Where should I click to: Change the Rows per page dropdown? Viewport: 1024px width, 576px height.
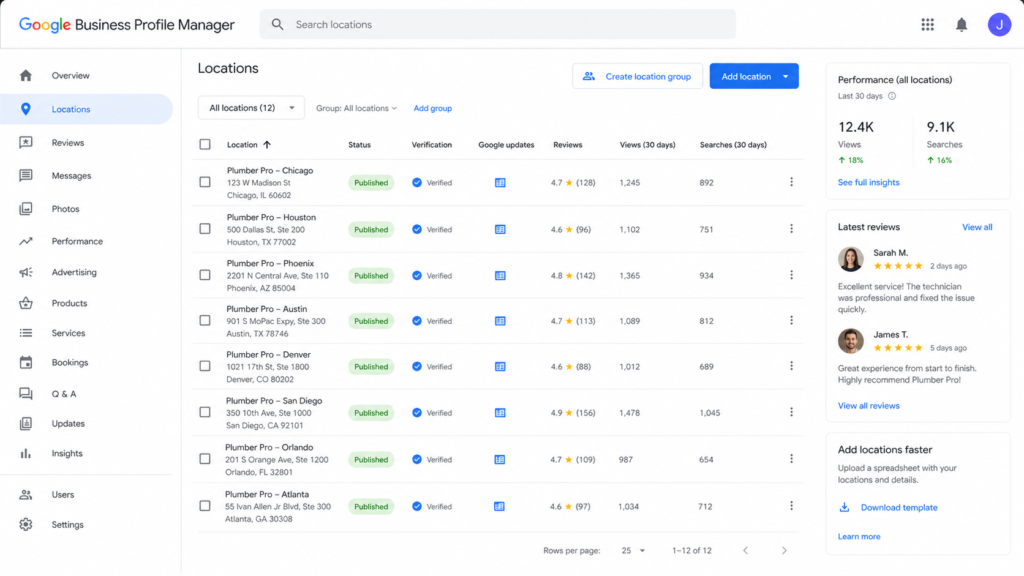[633, 551]
